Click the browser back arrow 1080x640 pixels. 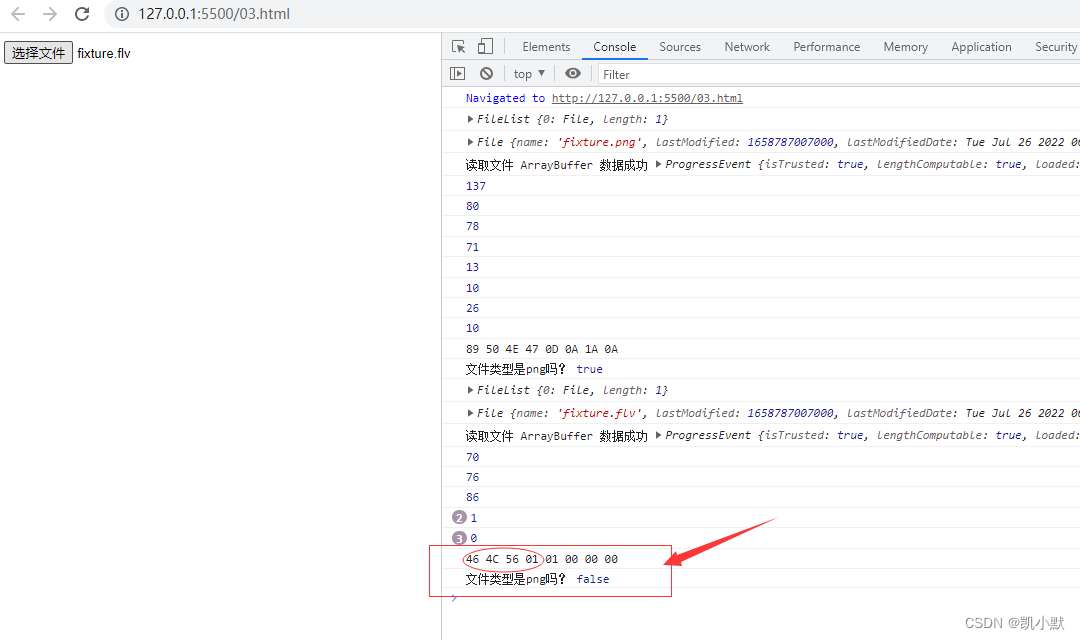point(18,15)
